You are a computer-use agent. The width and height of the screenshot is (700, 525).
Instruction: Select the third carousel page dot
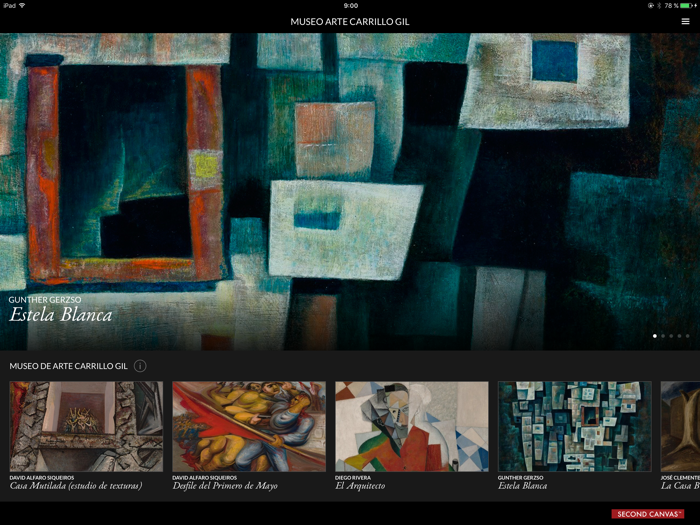[x=671, y=336]
